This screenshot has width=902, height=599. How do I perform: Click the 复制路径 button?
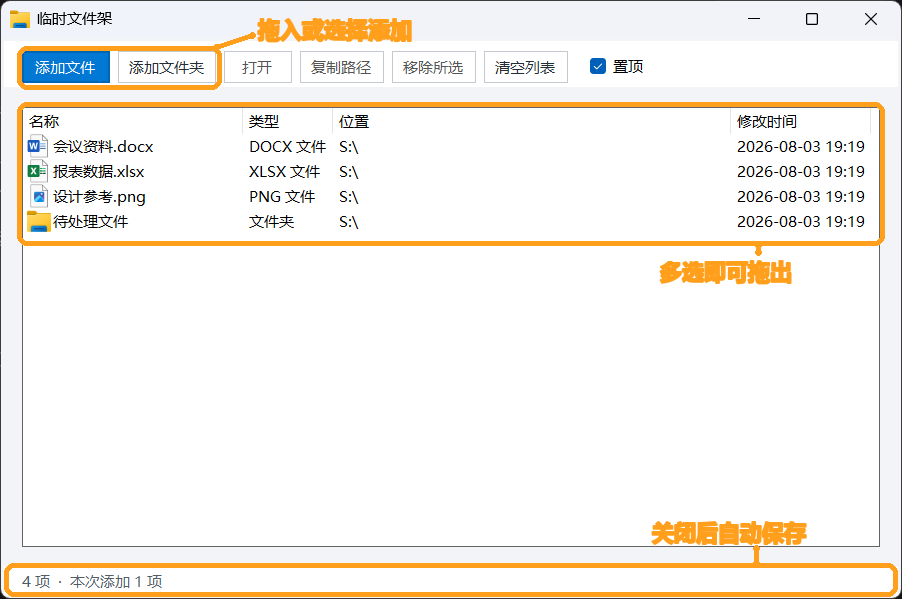(341, 67)
